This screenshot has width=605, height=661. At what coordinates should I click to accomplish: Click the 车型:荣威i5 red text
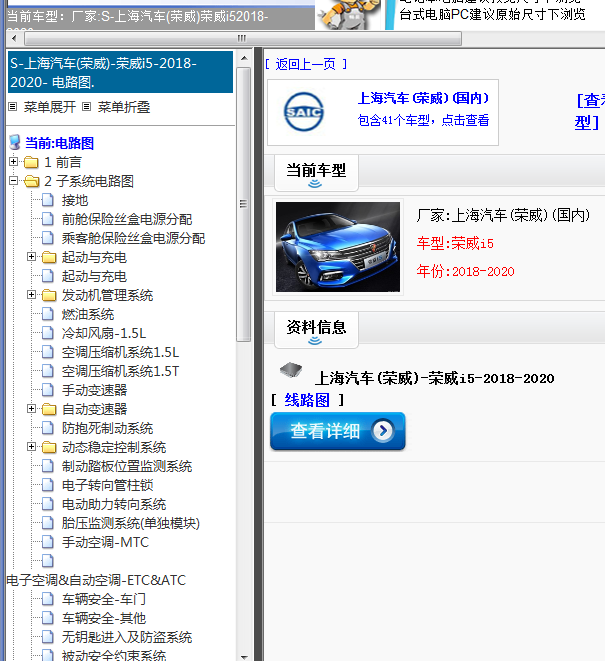click(455, 243)
